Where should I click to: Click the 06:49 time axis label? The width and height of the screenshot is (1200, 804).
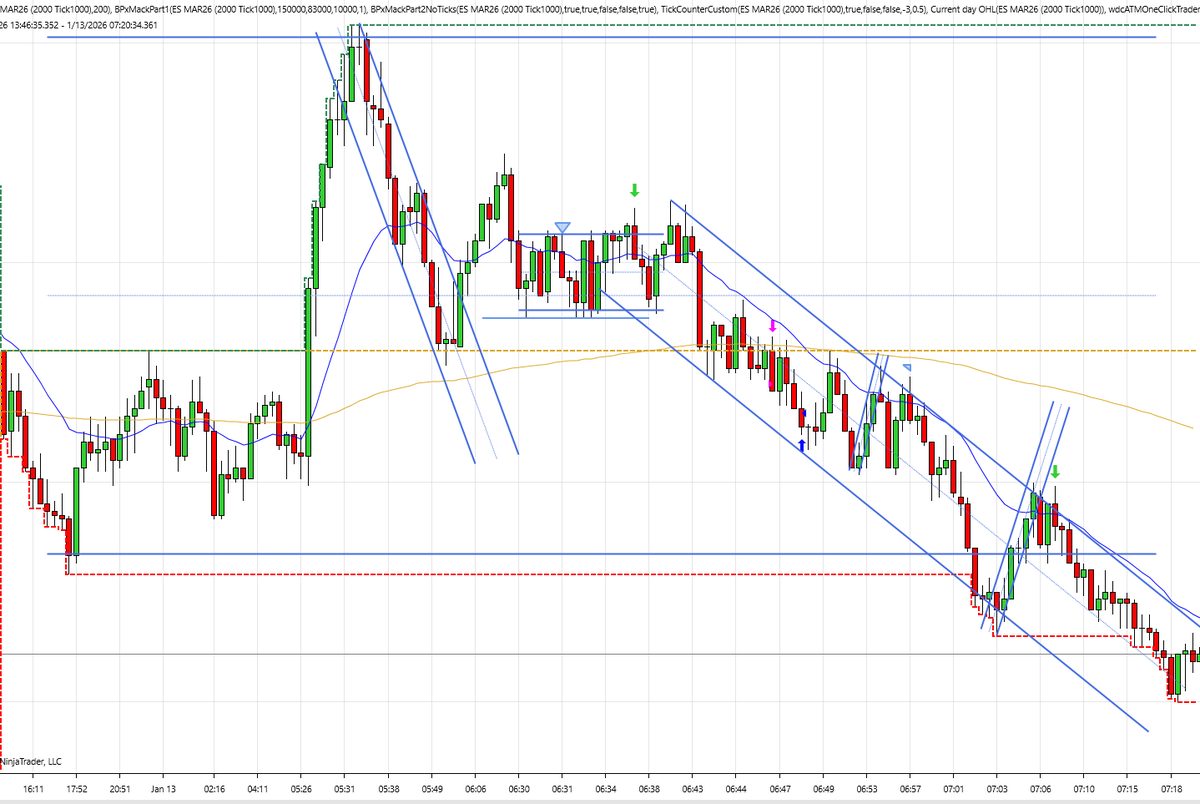(823, 789)
